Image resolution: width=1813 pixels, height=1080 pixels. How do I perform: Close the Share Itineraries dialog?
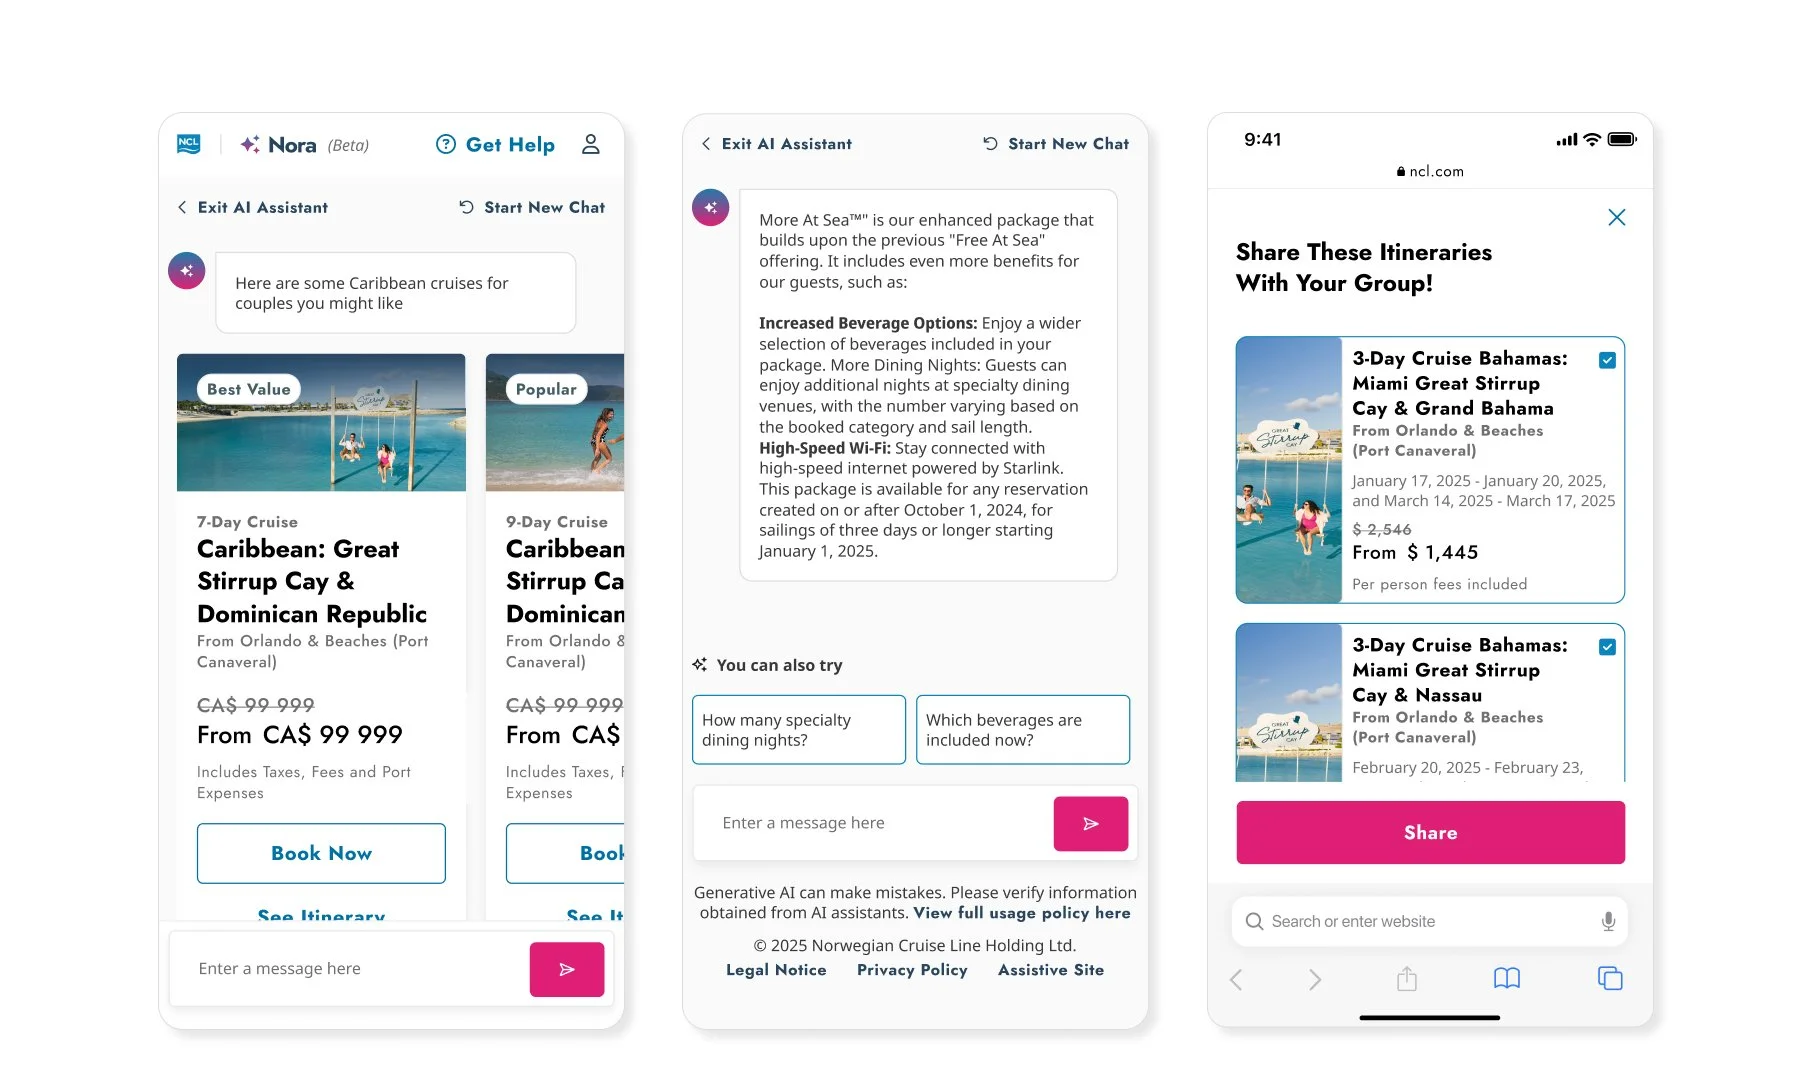(1616, 217)
